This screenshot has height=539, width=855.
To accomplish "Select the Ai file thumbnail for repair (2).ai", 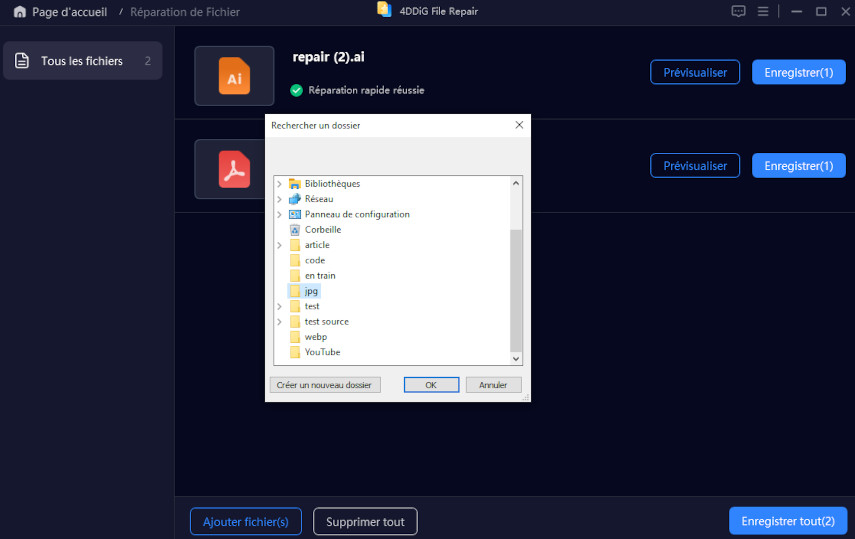I will pos(234,76).
